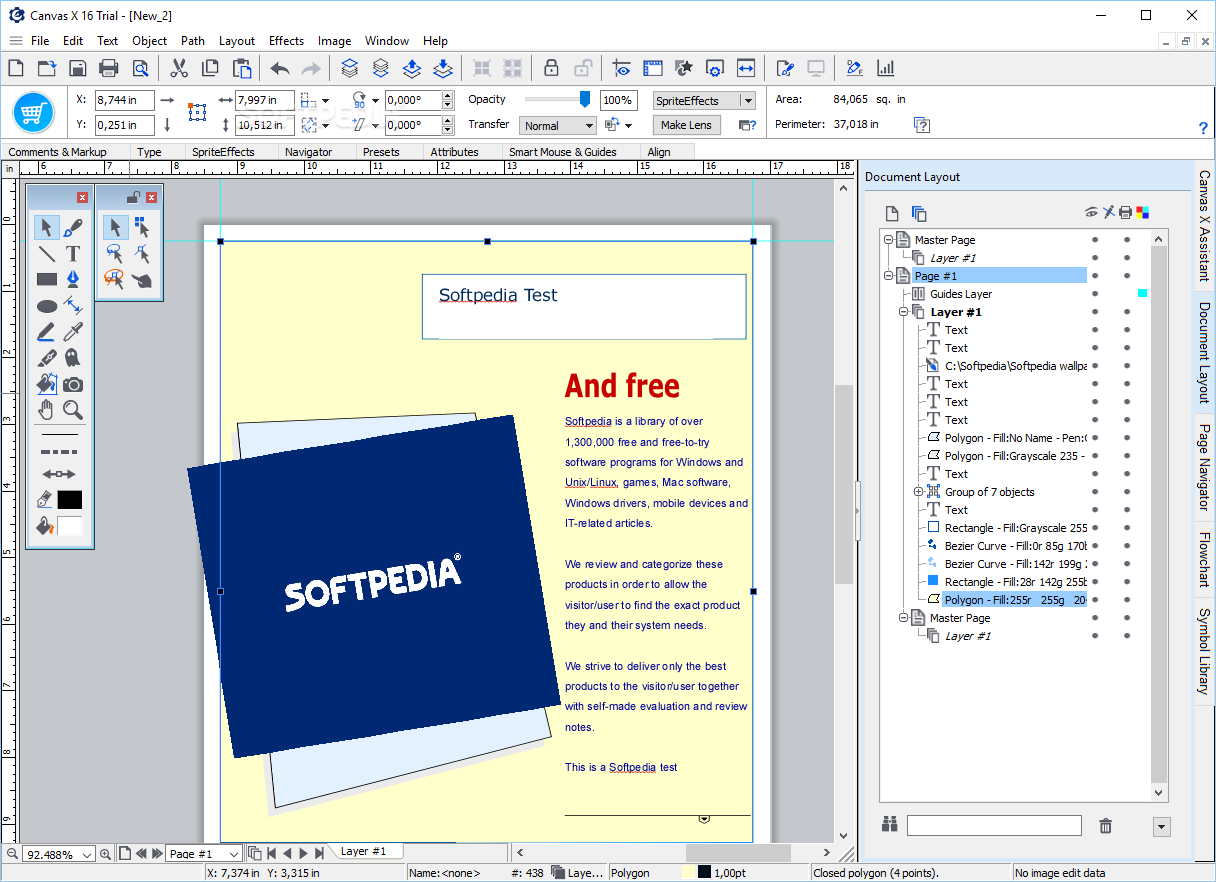Click the binoculars find icon
Viewport: 1216px width, 882px height.
[x=890, y=825]
